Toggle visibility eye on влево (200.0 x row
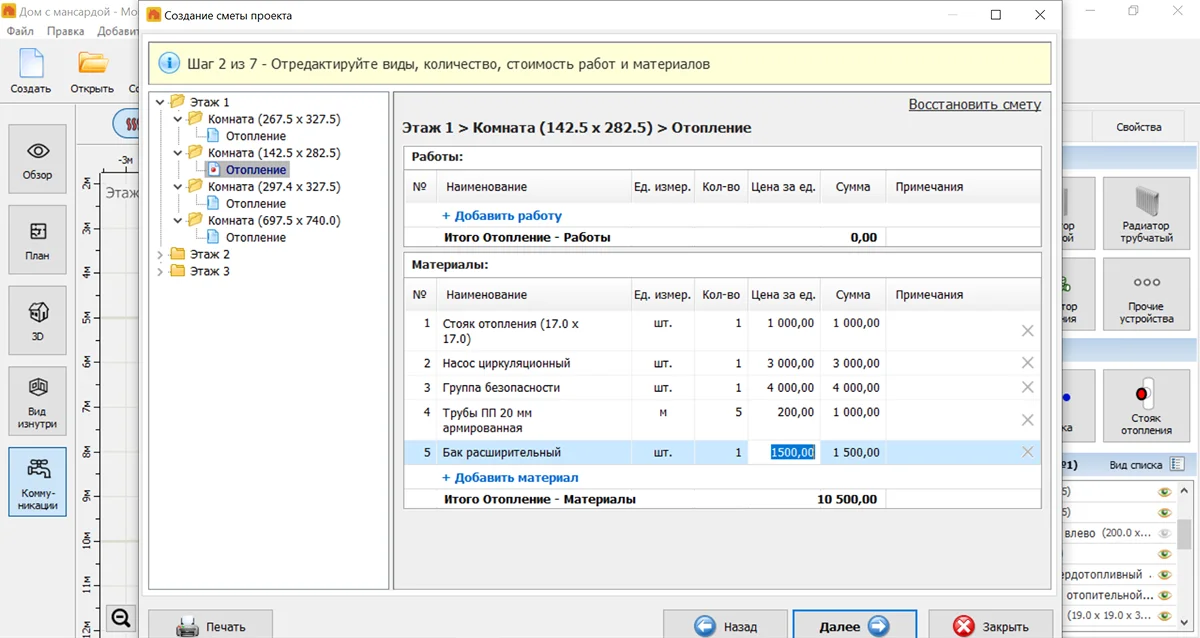Image resolution: width=1200 pixels, height=638 pixels. pyautogui.click(x=1164, y=533)
